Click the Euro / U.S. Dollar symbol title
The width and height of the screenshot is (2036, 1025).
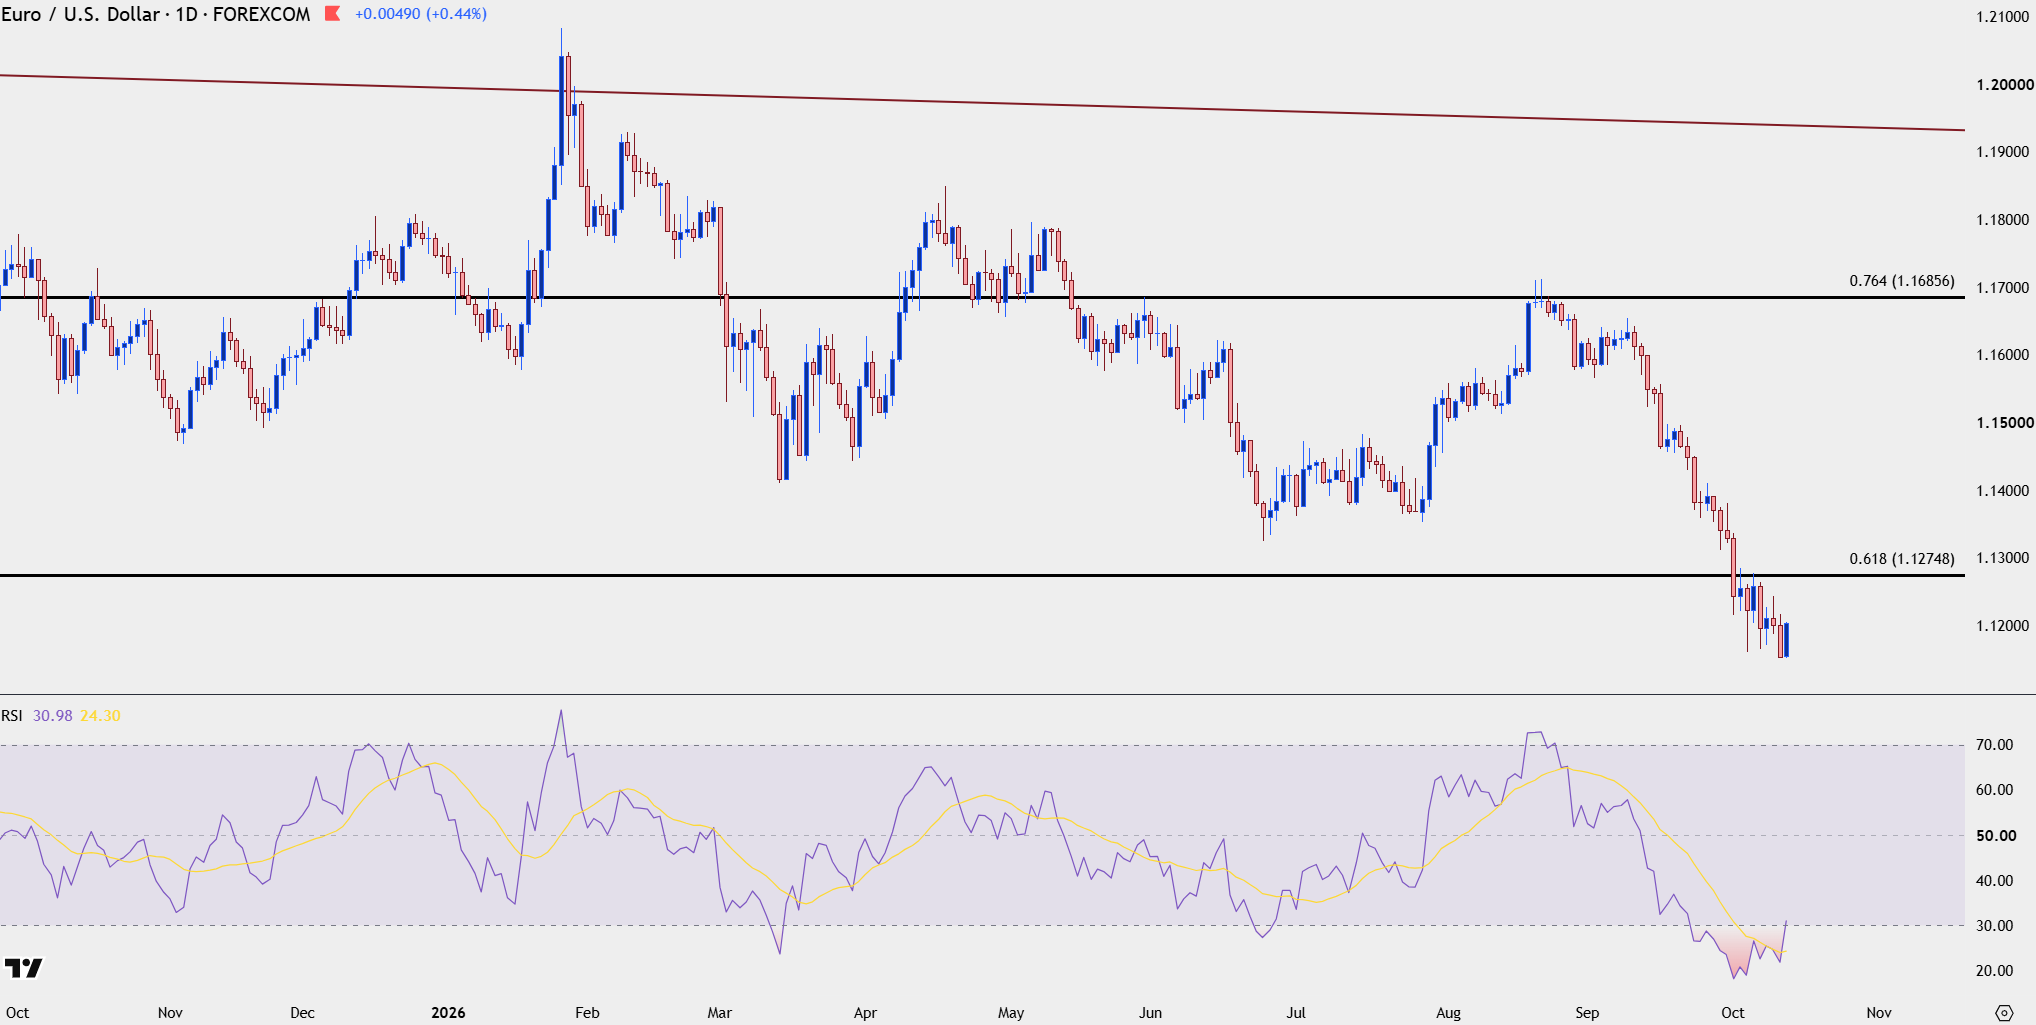tap(80, 14)
